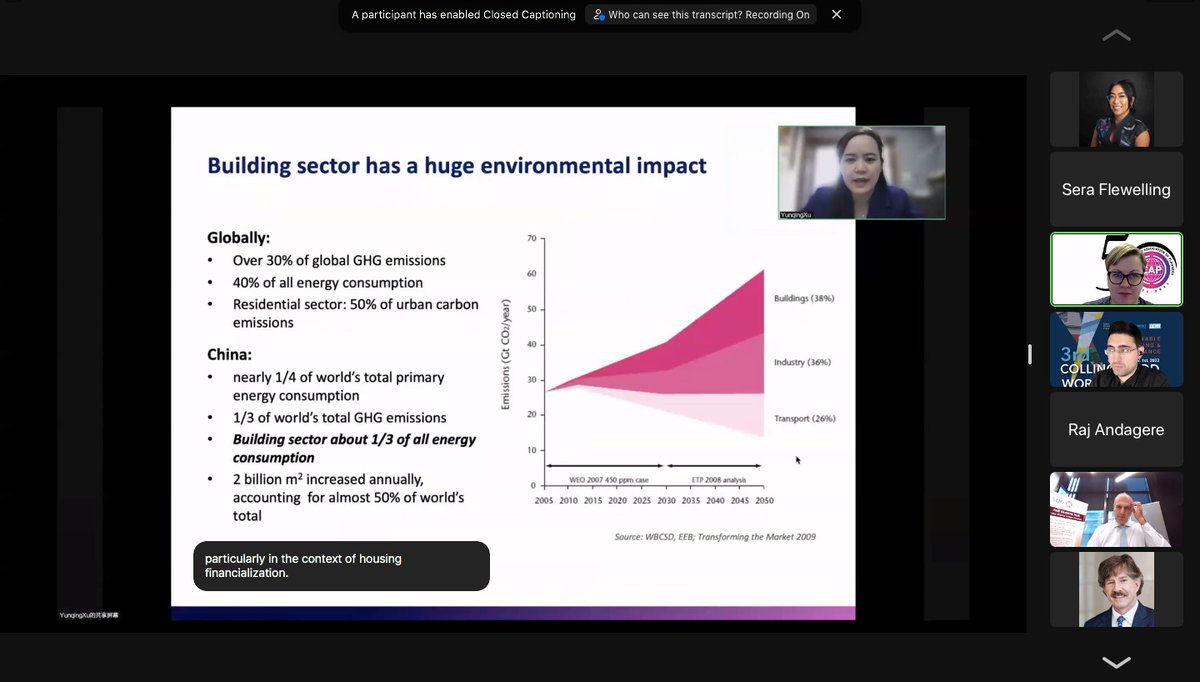
Task: Click '40% of all energy consumption' bullet
Action: [328, 283]
